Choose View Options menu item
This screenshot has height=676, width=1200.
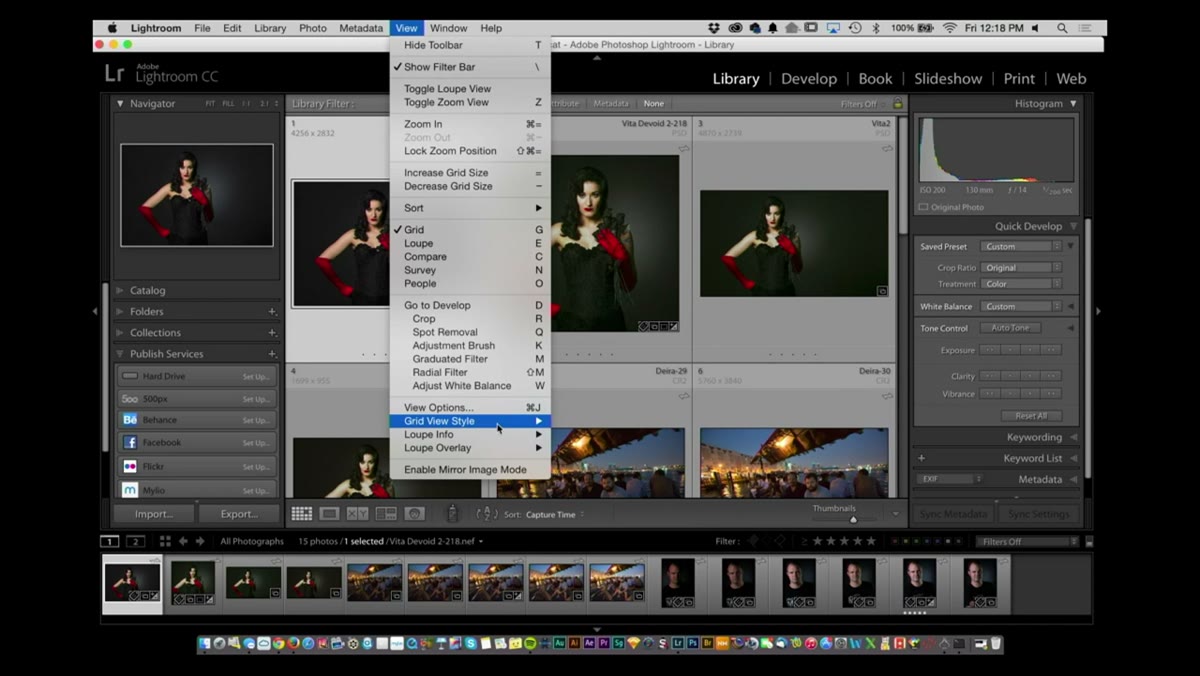[469, 407]
